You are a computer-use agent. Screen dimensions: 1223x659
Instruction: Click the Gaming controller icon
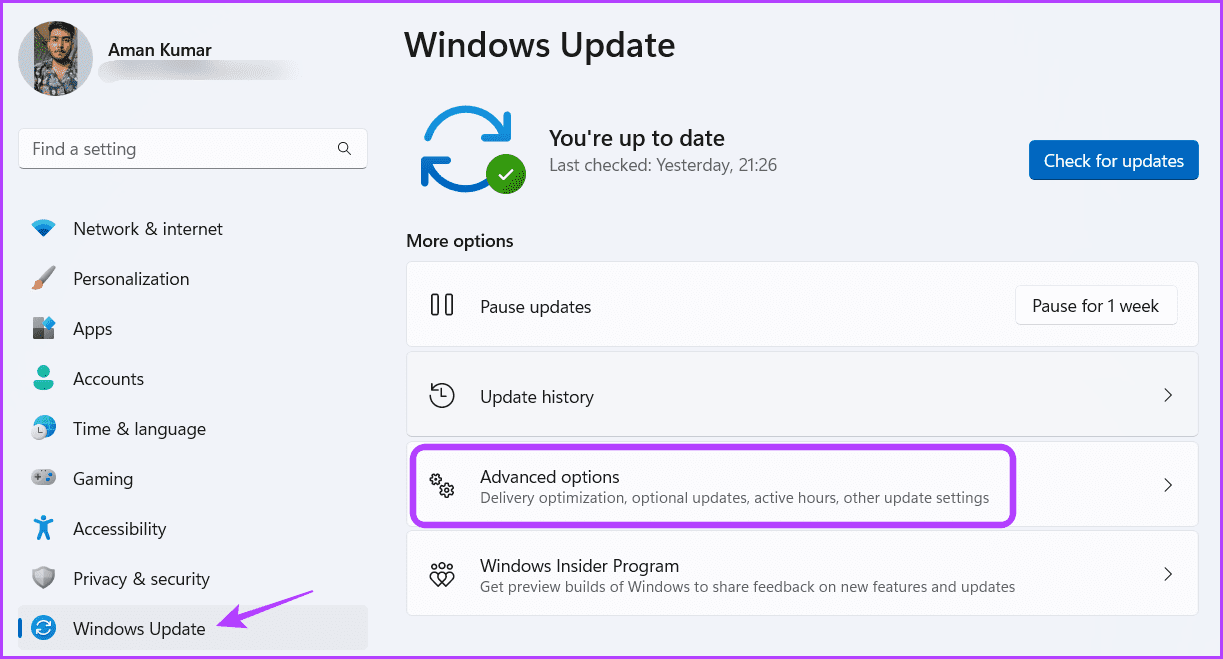coord(44,479)
